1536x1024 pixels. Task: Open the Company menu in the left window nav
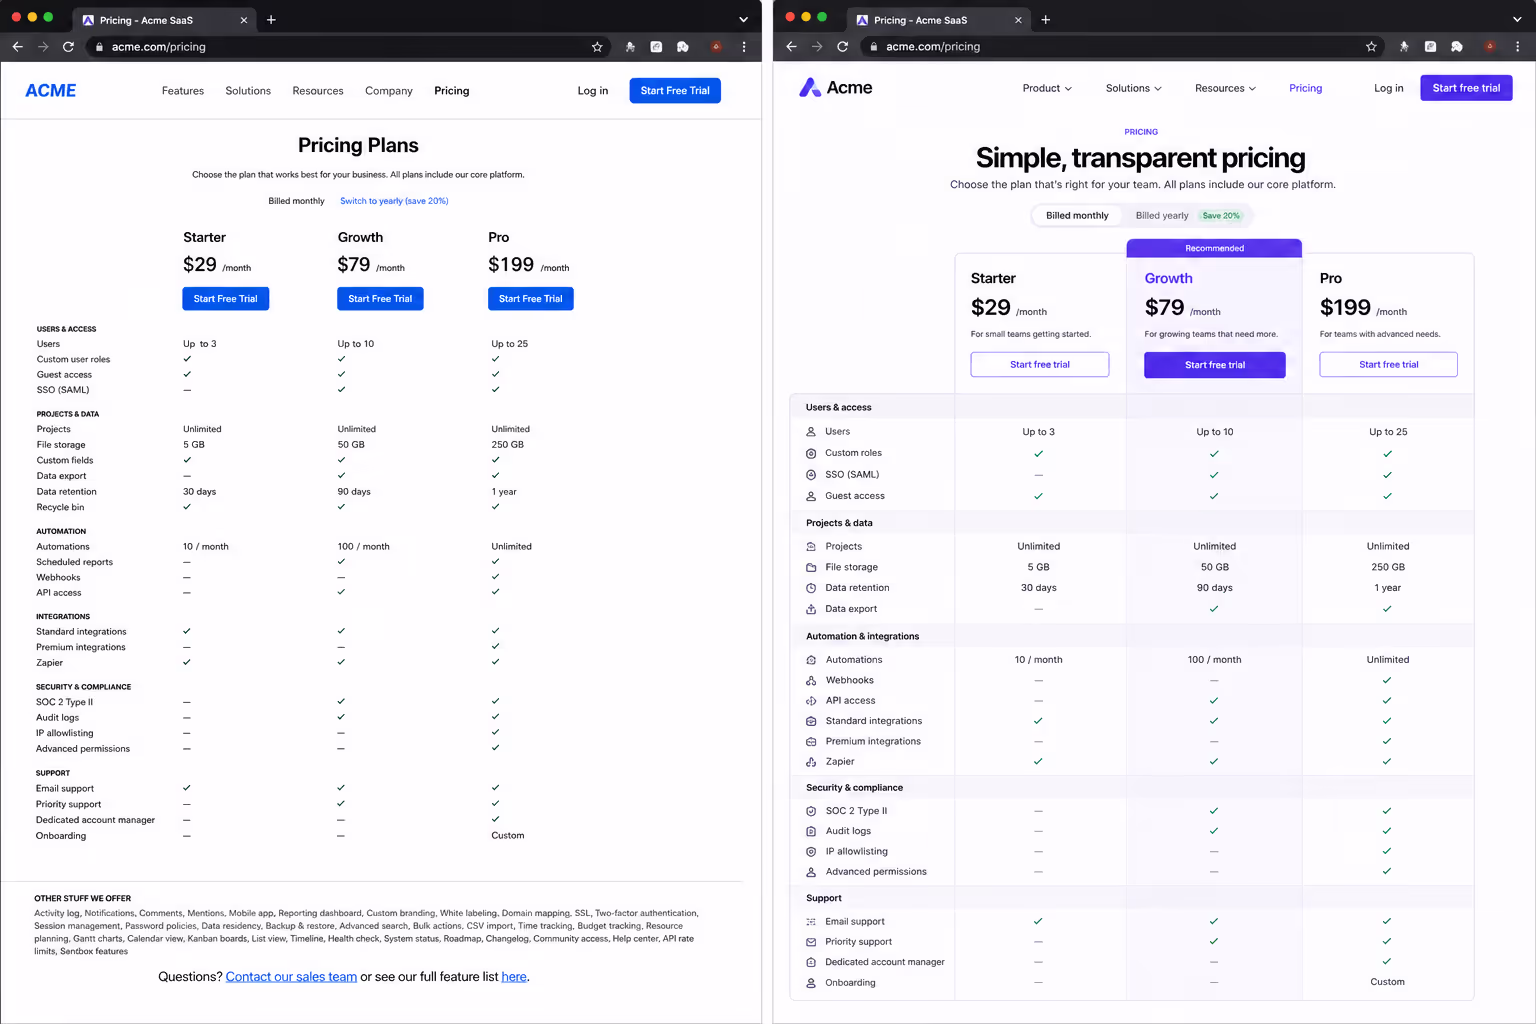[x=389, y=91]
